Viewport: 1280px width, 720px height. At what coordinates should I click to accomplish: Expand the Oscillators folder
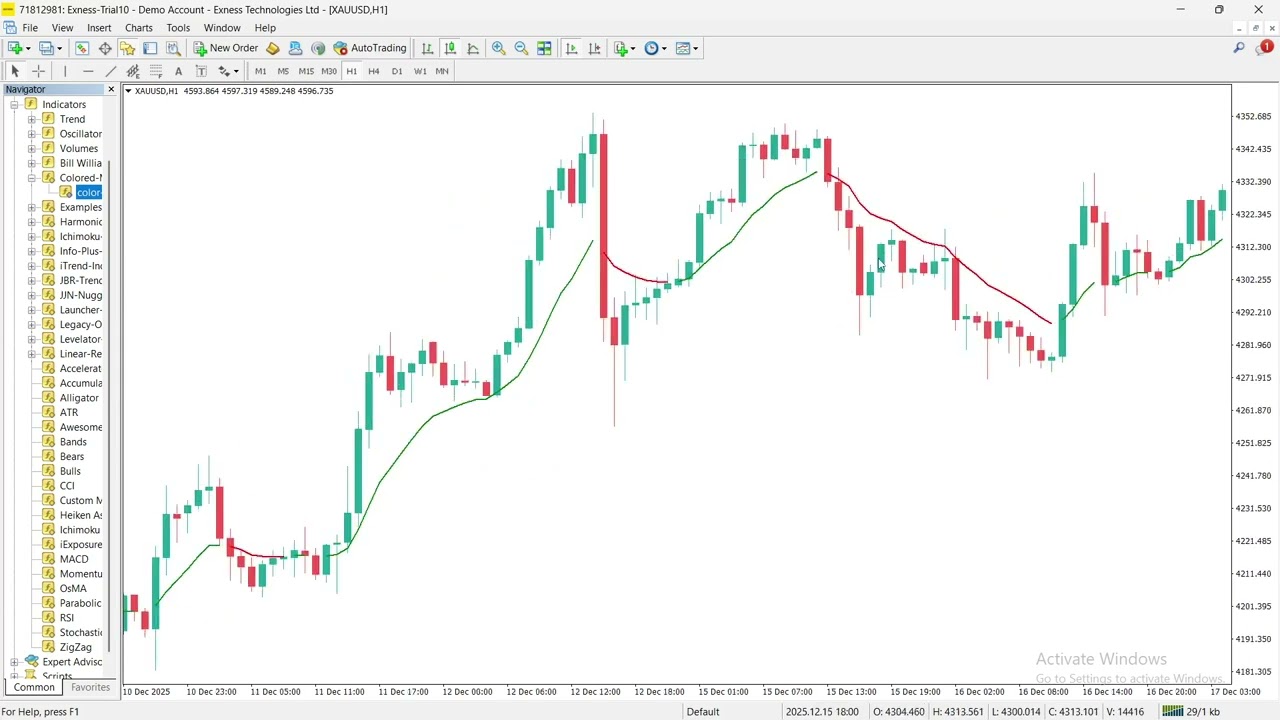click(32, 134)
